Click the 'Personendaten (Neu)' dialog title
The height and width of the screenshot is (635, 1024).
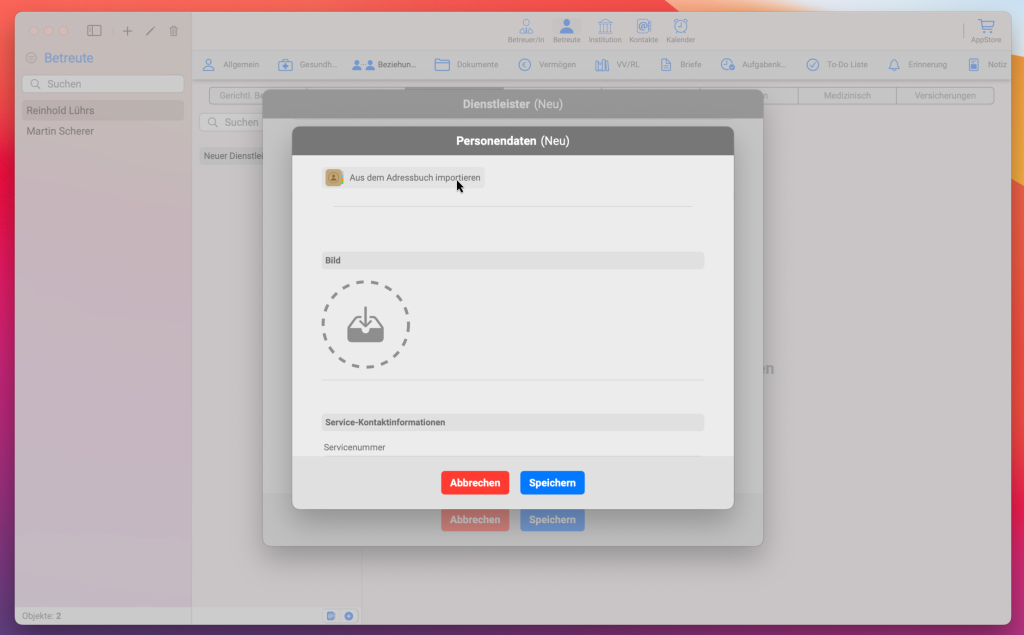click(513, 141)
